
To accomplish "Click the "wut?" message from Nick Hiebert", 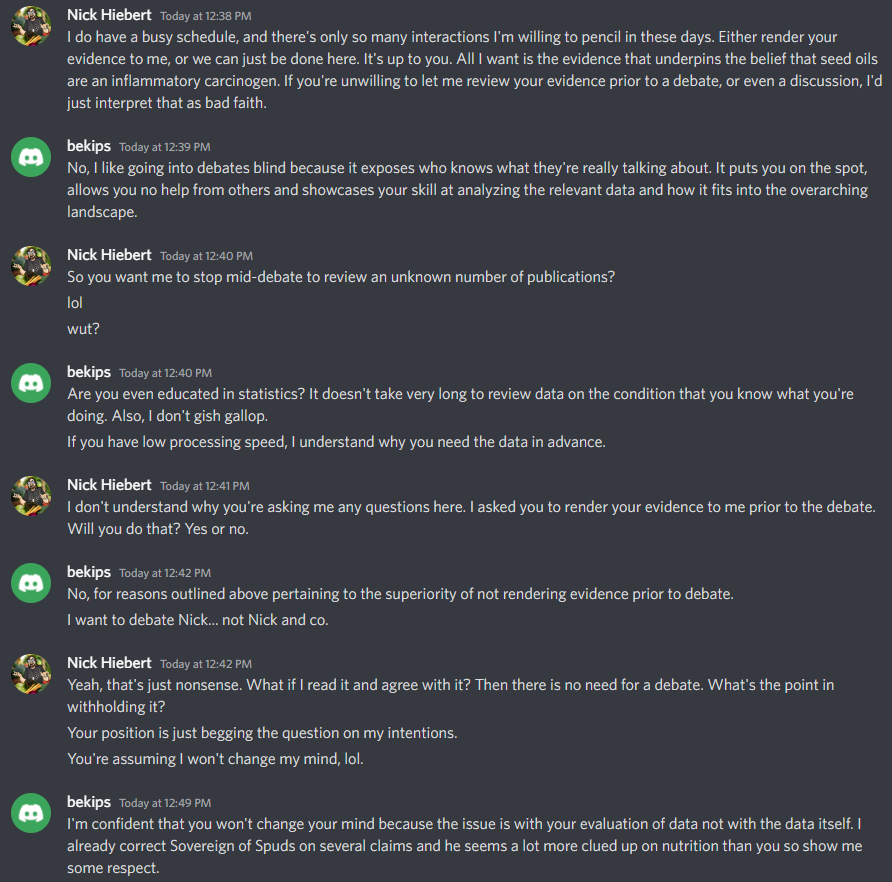I will click(x=82, y=327).
